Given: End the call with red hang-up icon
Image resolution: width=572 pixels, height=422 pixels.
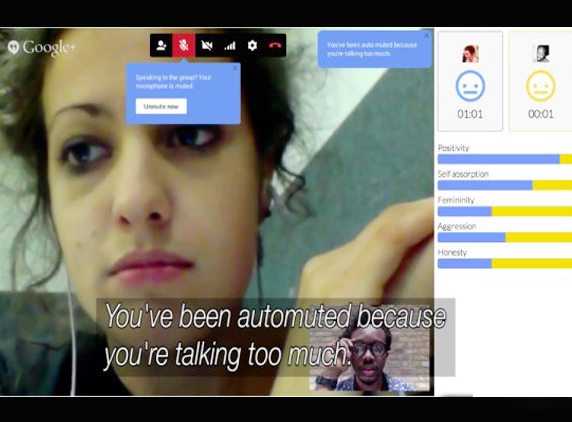Looking at the screenshot, I should (275, 46).
